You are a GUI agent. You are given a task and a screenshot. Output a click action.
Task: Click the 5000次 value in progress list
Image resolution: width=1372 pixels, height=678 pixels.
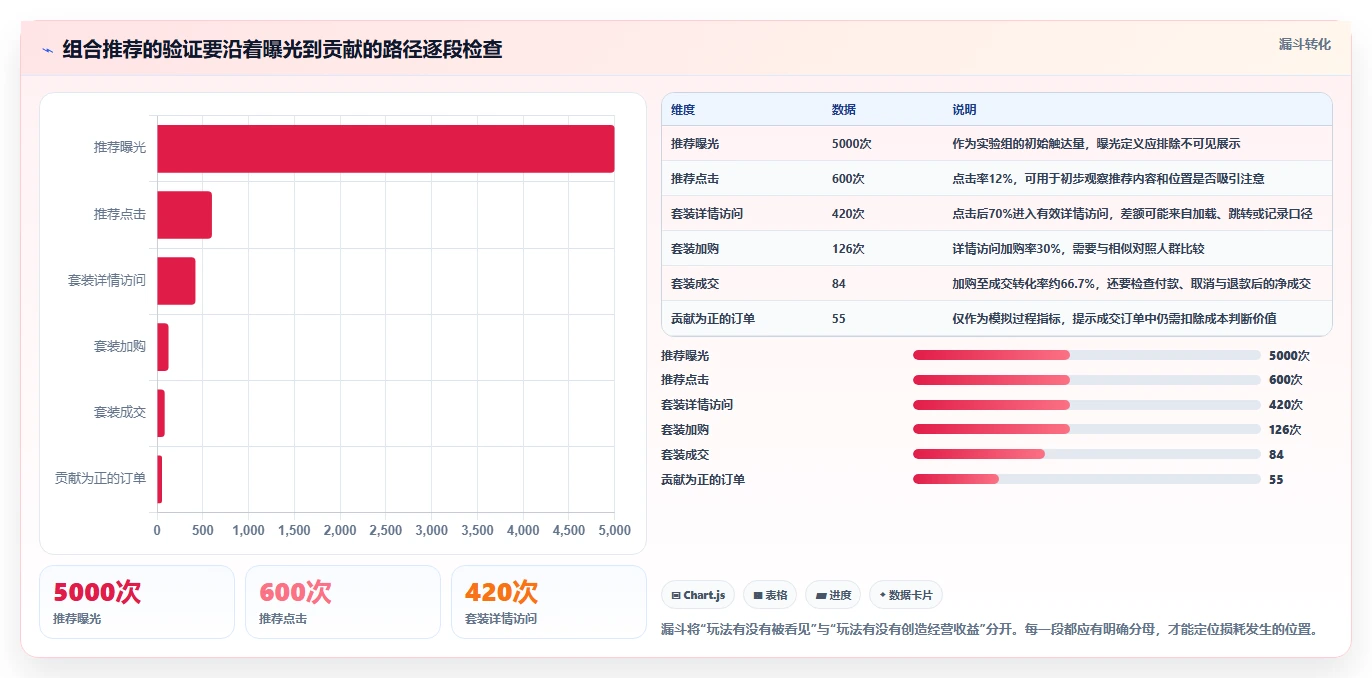[x=1289, y=355]
